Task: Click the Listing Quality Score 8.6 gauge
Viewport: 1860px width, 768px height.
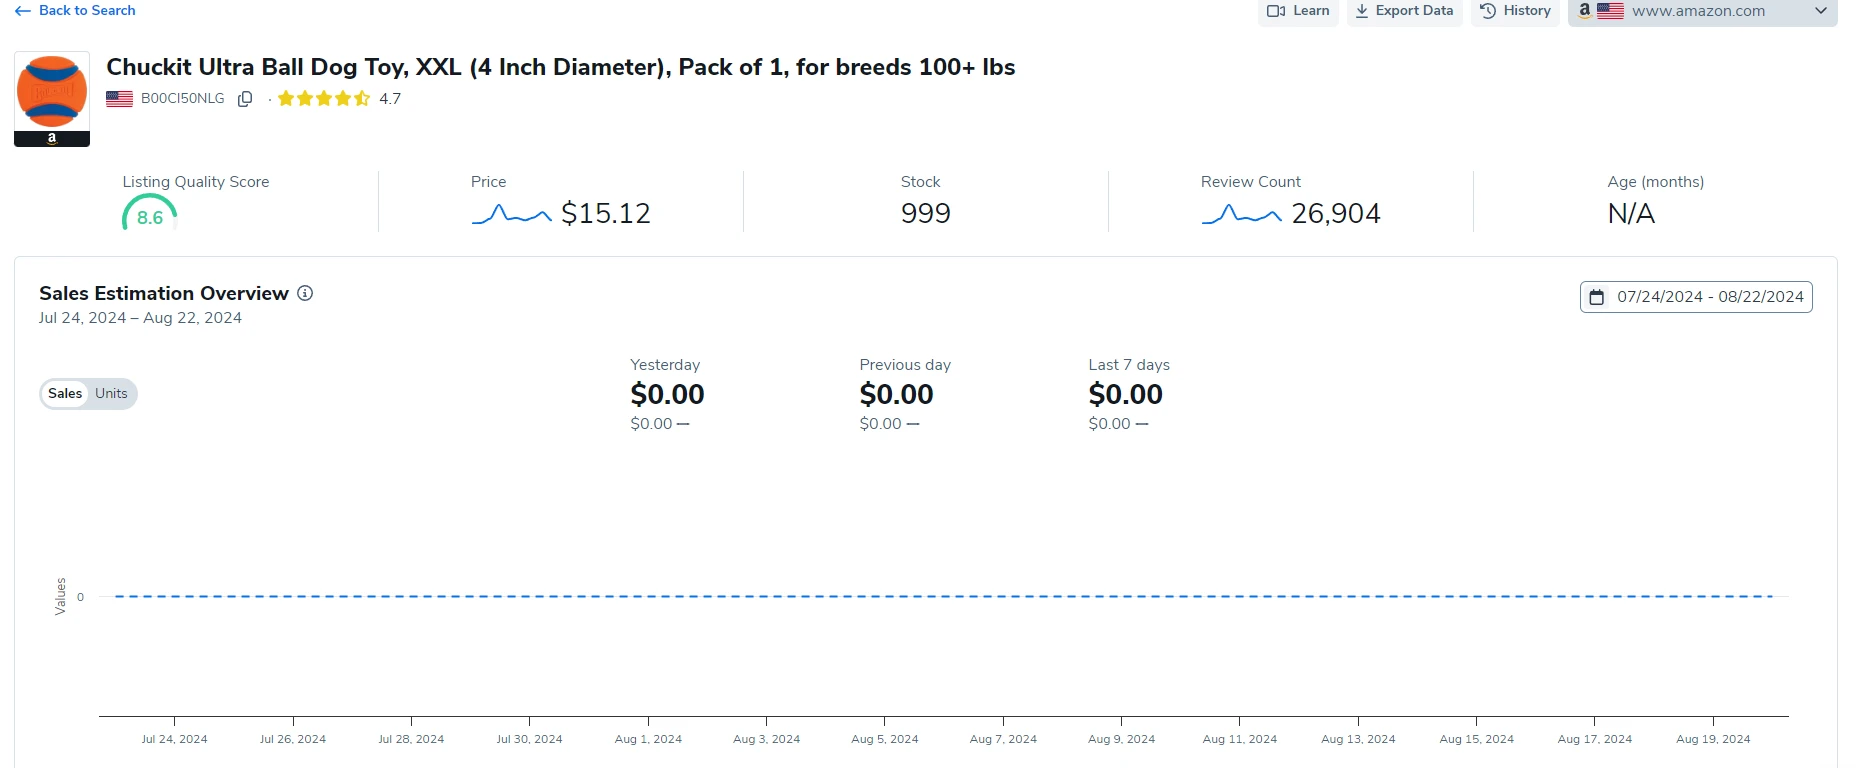Action: click(150, 213)
